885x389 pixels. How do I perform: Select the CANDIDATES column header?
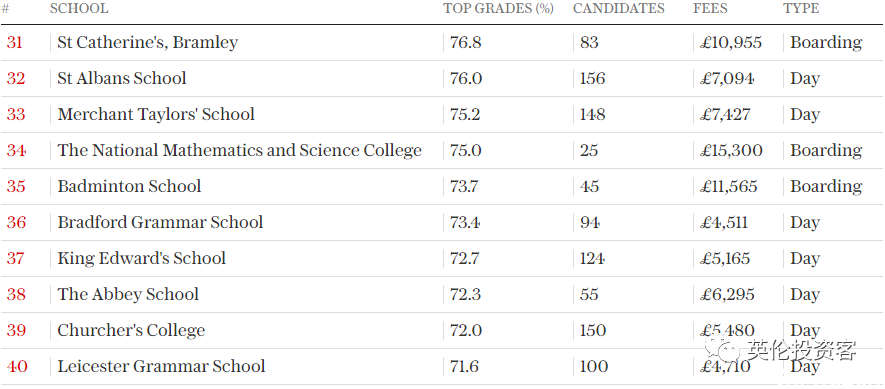(x=619, y=8)
